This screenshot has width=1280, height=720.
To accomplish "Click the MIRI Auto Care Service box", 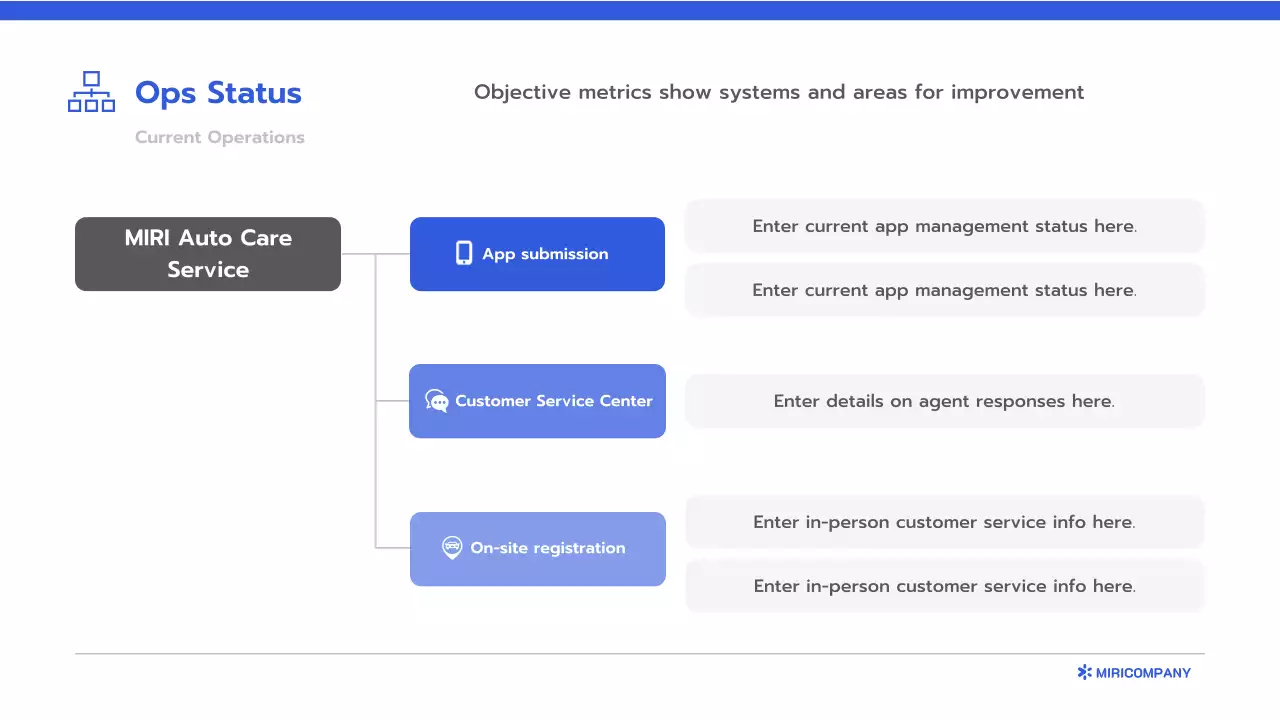I will 208,254.
